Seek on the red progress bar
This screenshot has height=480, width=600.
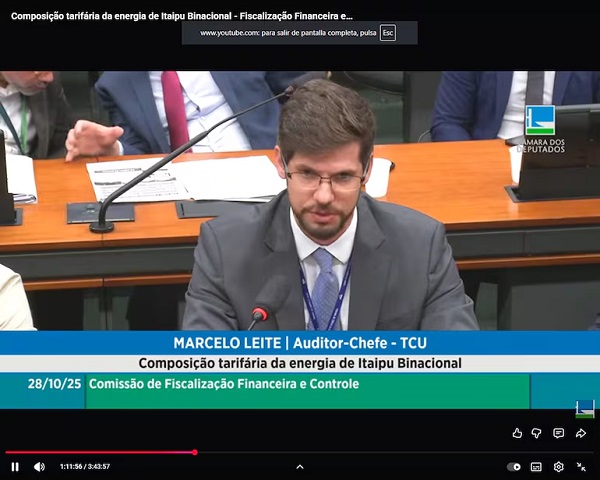tap(100, 452)
